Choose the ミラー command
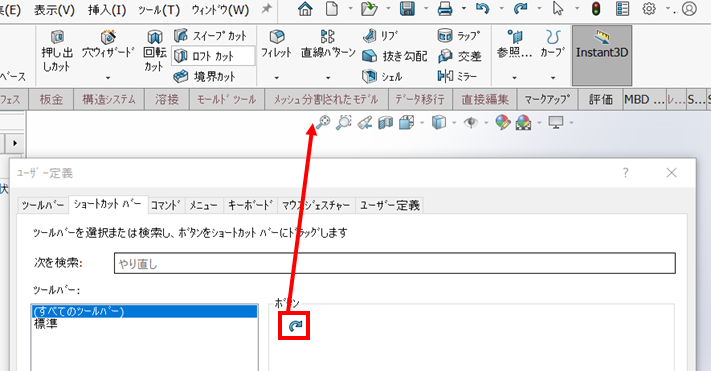 point(458,76)
